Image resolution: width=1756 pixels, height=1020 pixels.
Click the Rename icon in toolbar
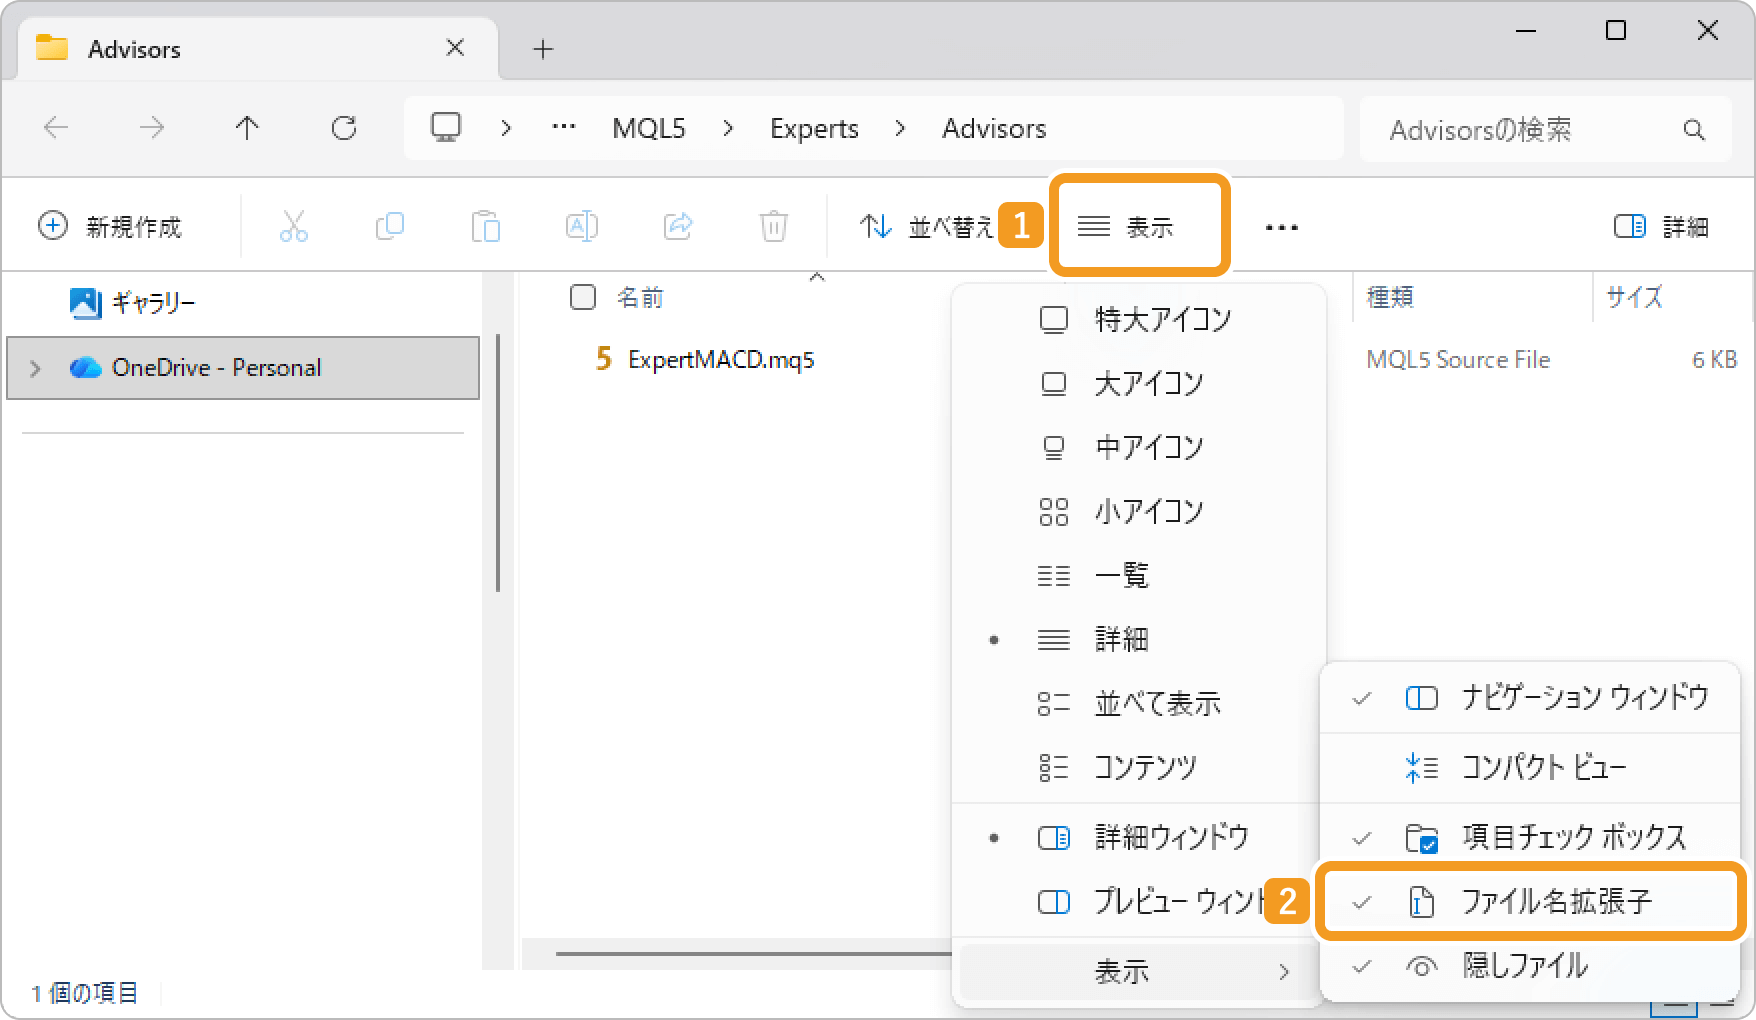pos(581,227)
